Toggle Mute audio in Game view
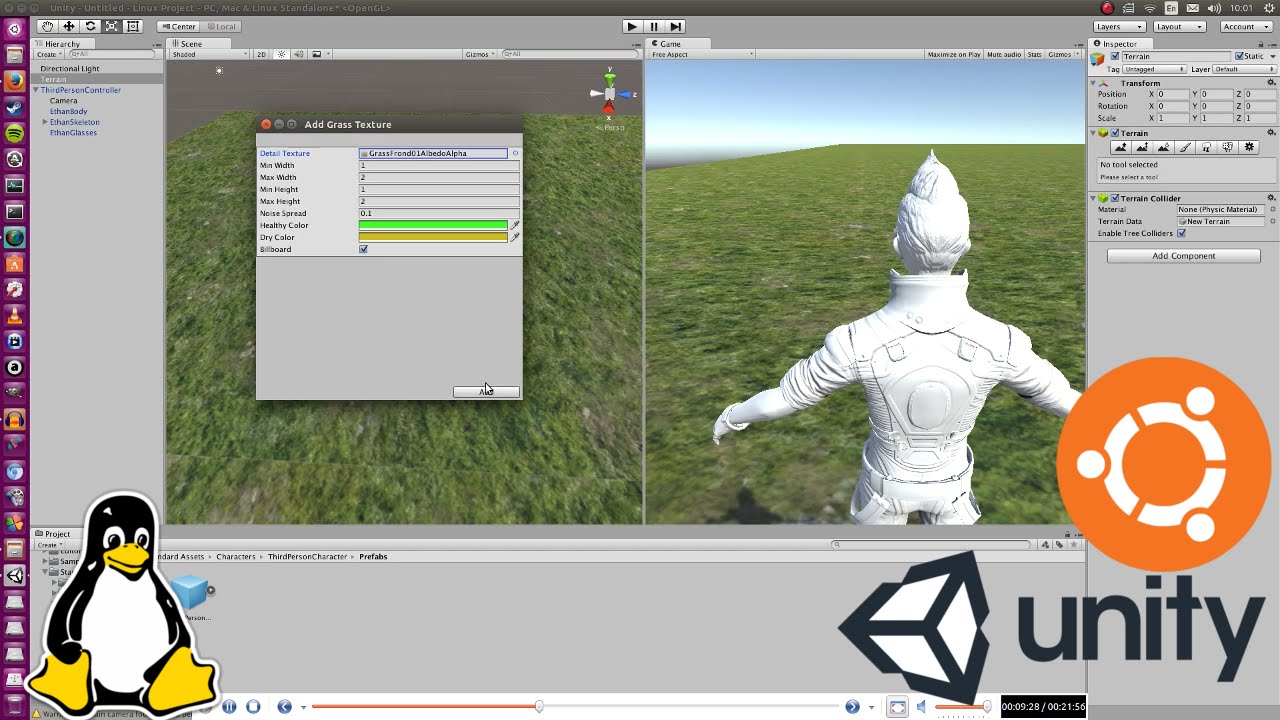 point(1004,54)
